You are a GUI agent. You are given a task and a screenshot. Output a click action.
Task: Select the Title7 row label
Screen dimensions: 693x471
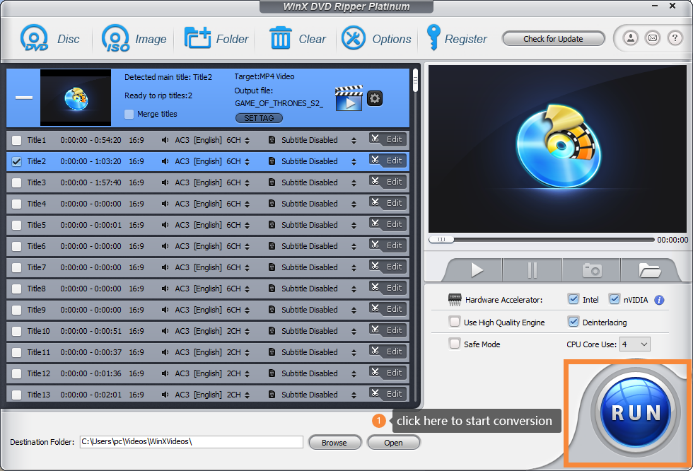point(36,267)
